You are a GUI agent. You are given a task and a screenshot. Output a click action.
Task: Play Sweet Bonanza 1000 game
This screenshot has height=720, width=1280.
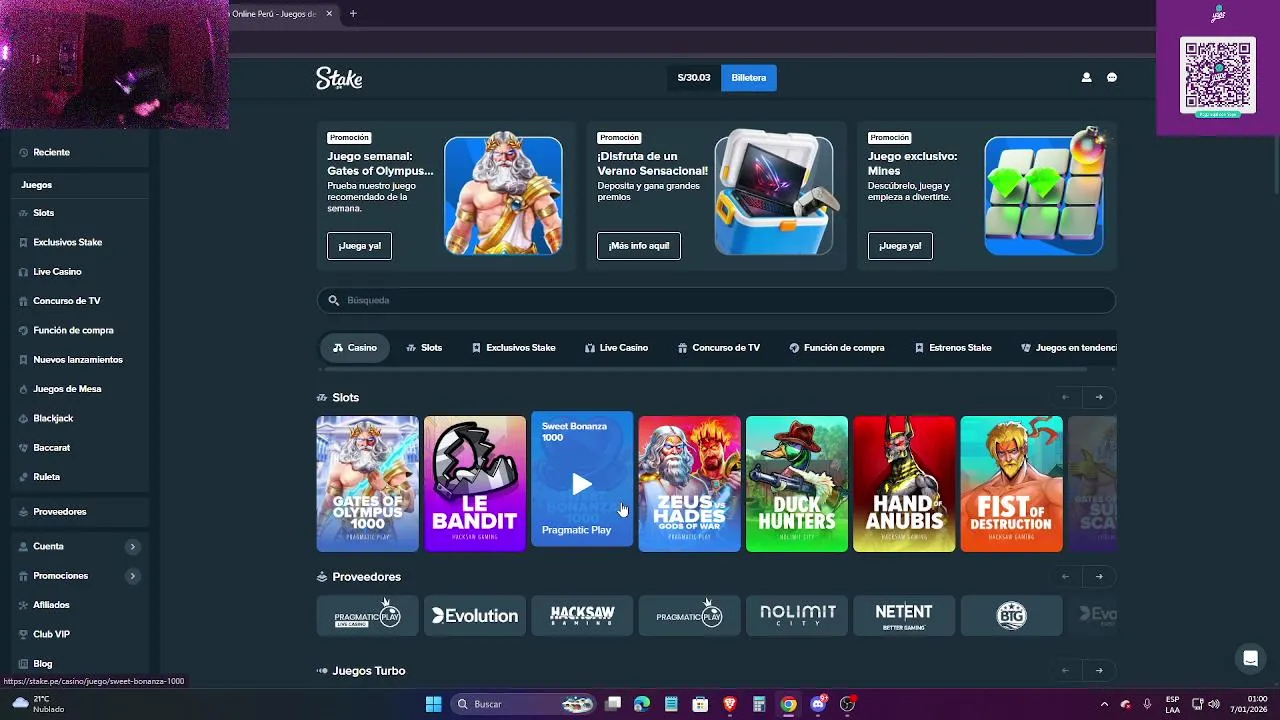[582, 485]
